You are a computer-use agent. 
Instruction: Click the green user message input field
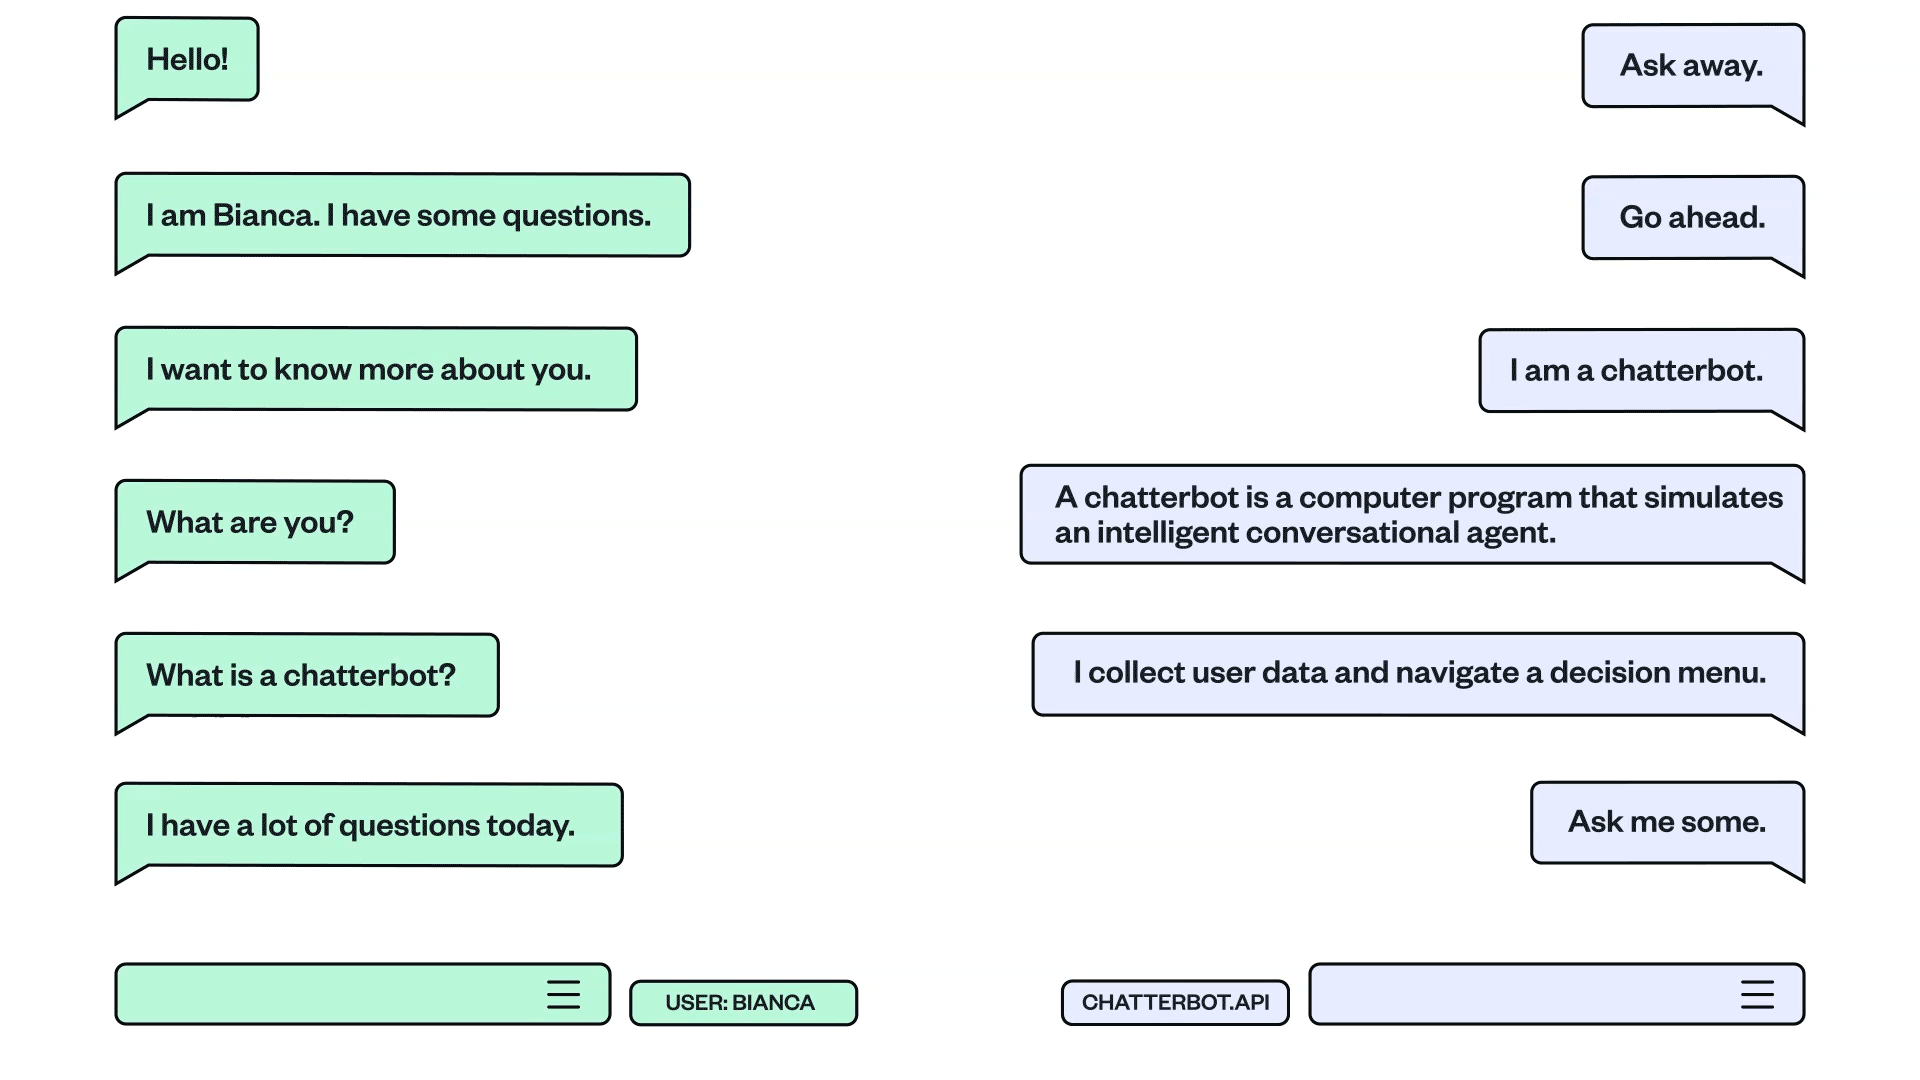point(330,995)
